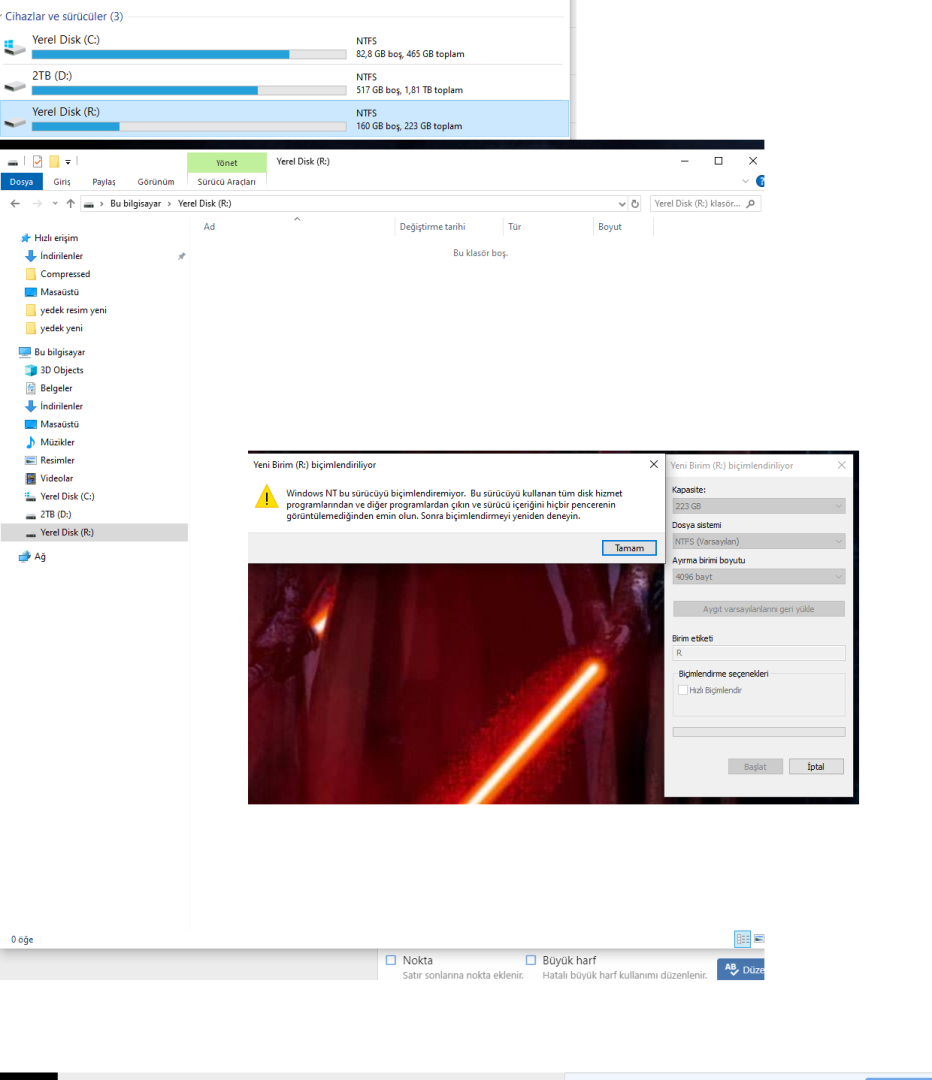Select 2TB (D:) drive in devices list
Screen dimensions: 932x1080
[x=284, y=83]
